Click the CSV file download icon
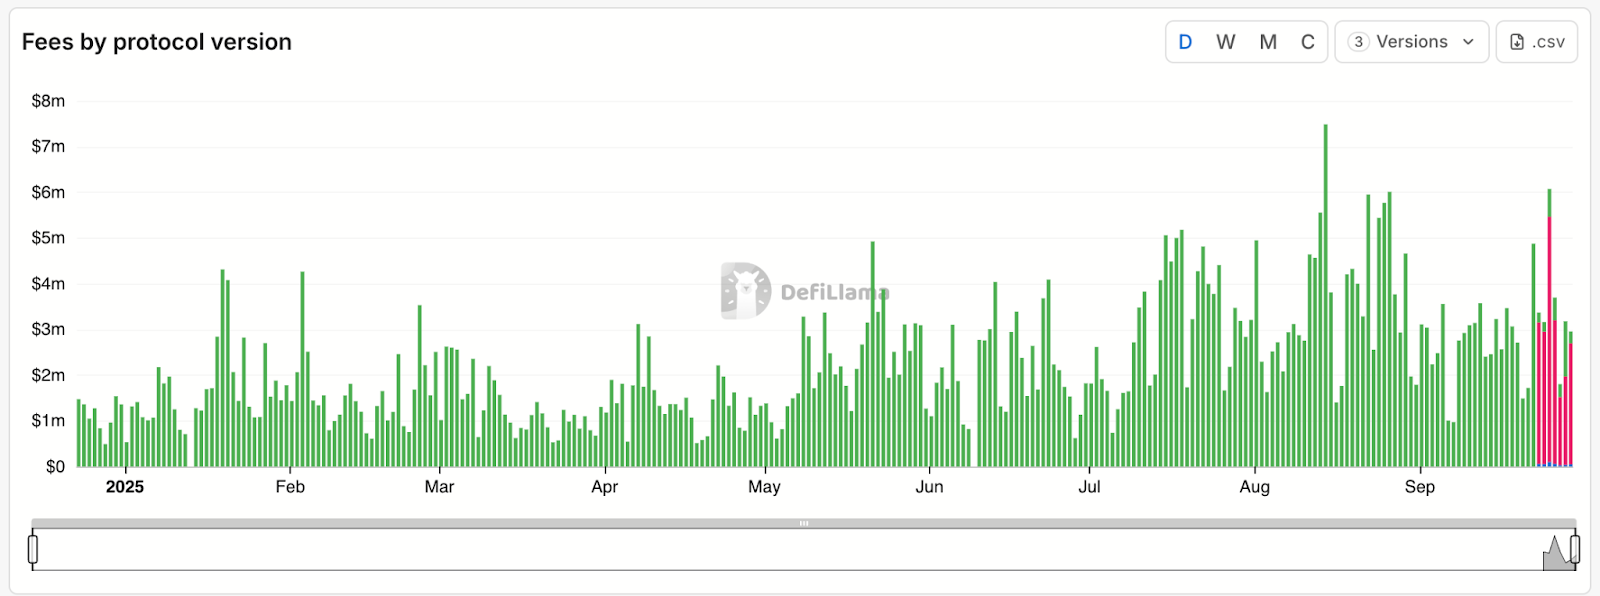Image resolution: width=1600 pixels, height=596 pixels. (x=1517, y=42)
